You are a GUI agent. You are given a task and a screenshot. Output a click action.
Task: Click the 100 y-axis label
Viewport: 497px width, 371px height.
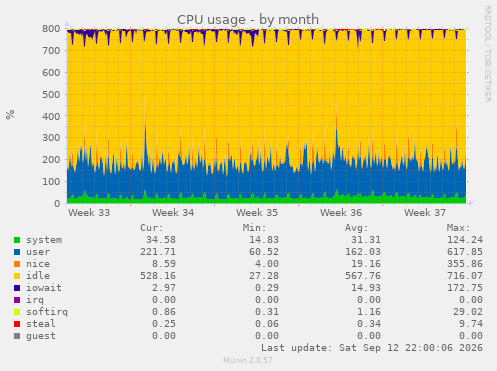coord(51,182)
